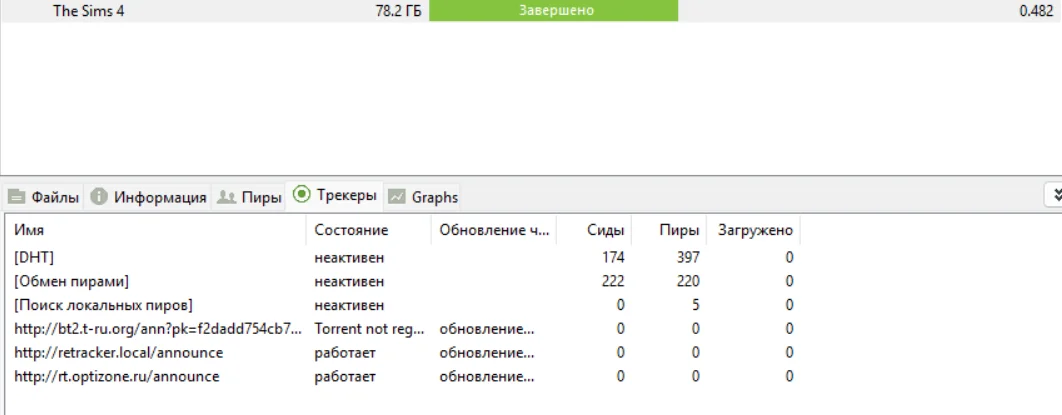Screen dimensions: 1062x415
Task: Expand the details panel with the double-chevron button
Action: pos(1053,195)
